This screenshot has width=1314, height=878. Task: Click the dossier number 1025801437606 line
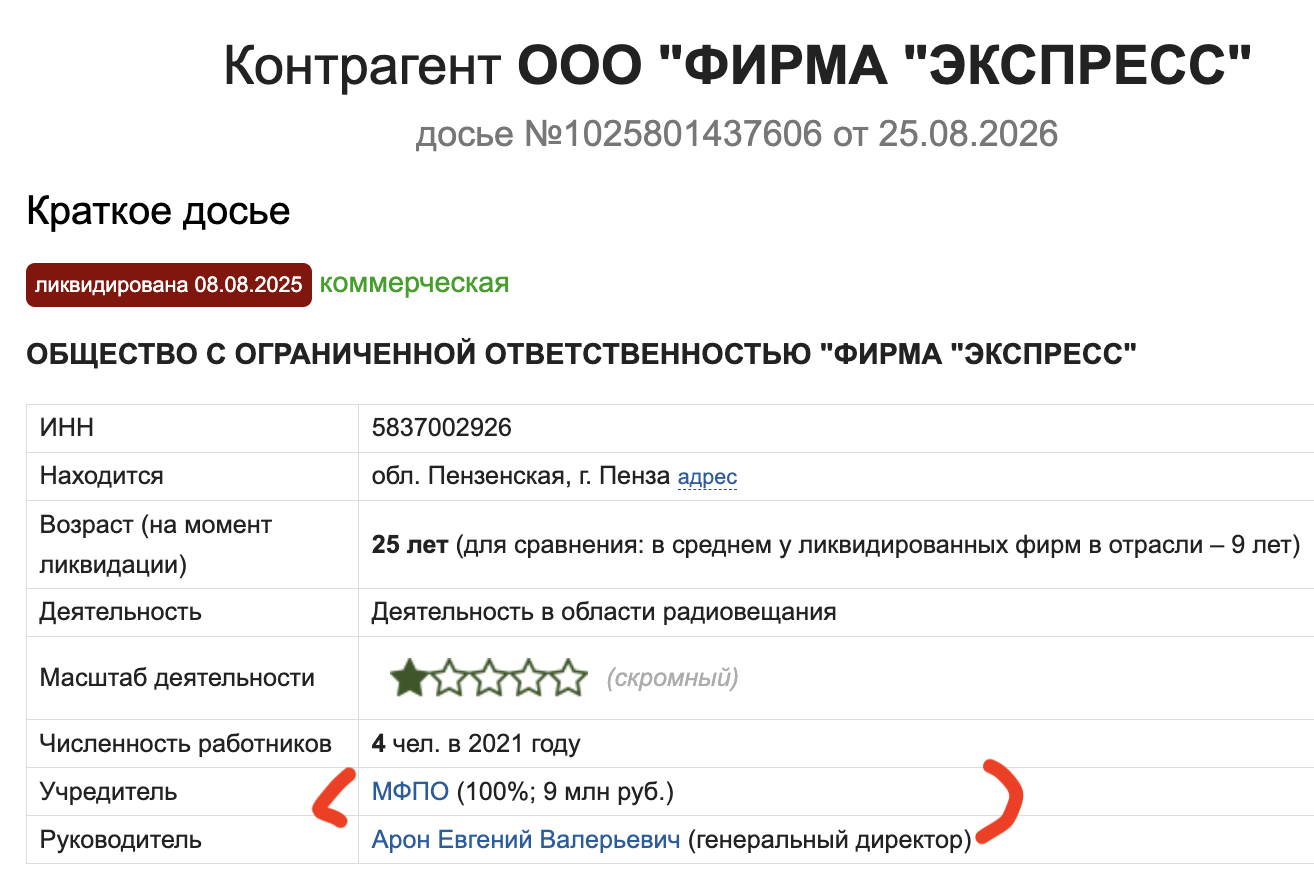(x=737, y=133)
